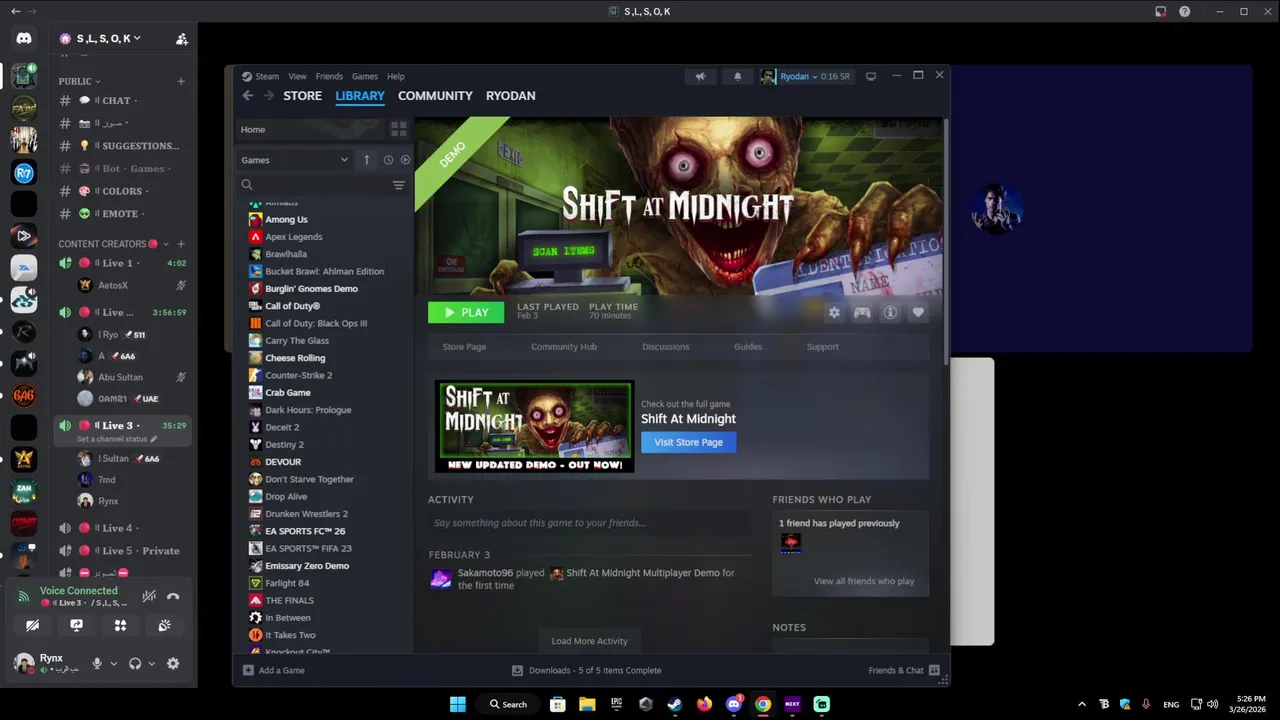The height and width of the screenshot is (720, 1280).
Task: Click Add a Game link
Action: [274, 670]
